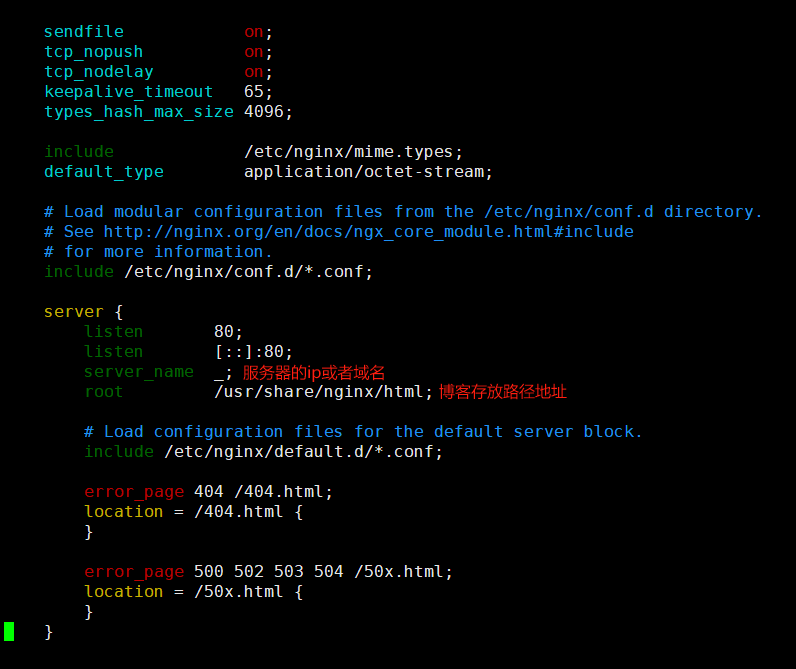Click application/octet-stream default type value
Screen dimensions: 796x669
coord(368,171)
